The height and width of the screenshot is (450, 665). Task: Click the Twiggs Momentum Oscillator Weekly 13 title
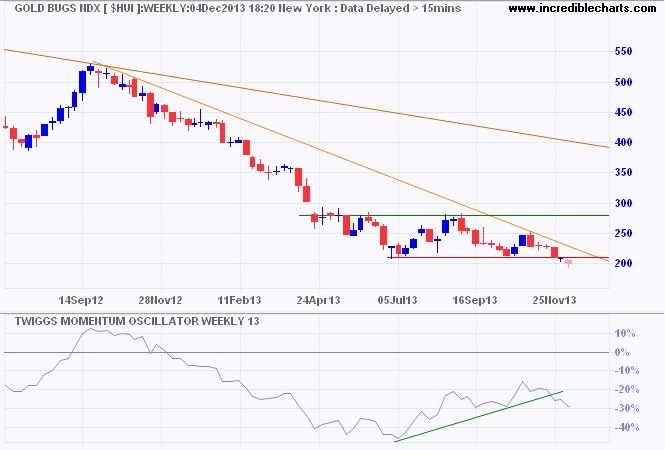point(137,321)
